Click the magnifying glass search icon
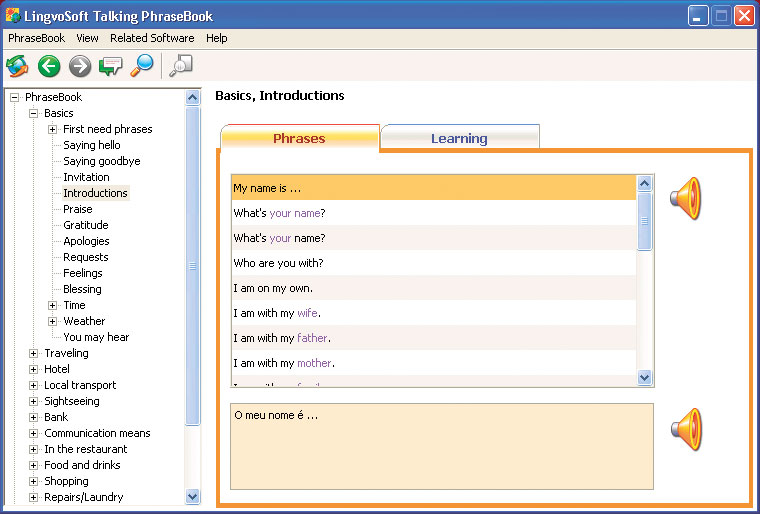 [142, 65]
